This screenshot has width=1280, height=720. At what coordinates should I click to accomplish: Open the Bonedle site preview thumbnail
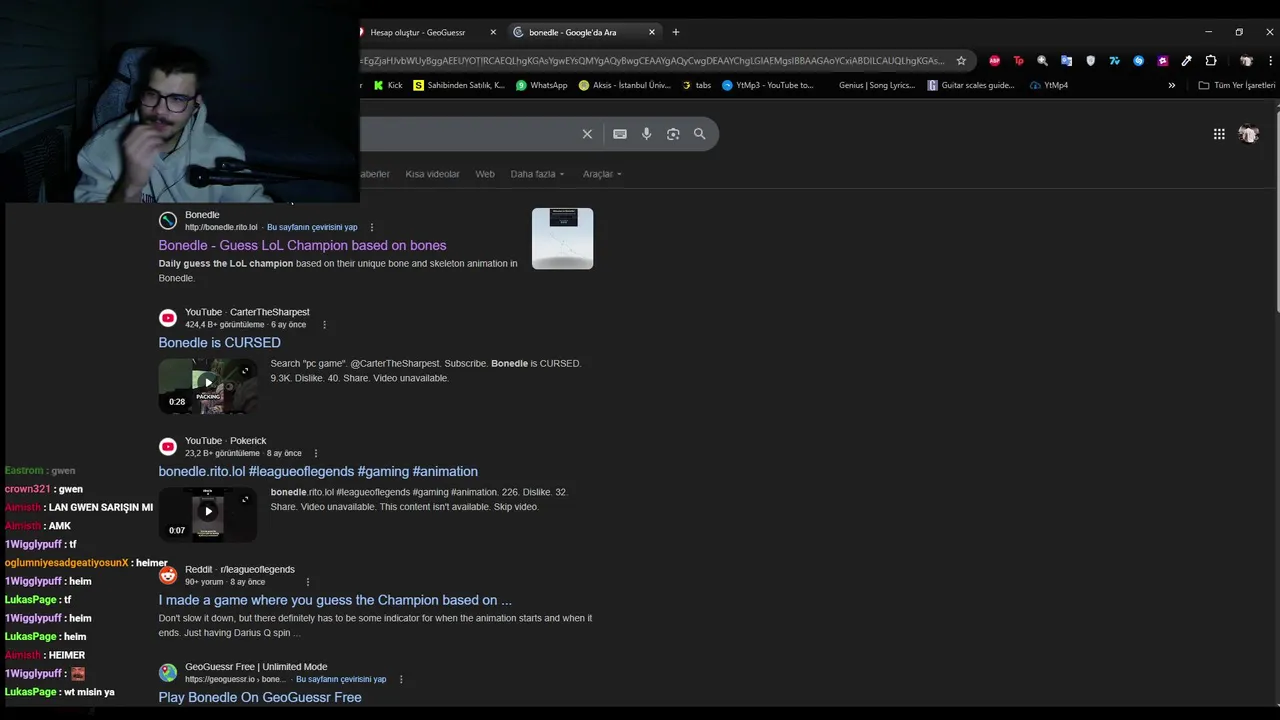[x=562, y=238]
